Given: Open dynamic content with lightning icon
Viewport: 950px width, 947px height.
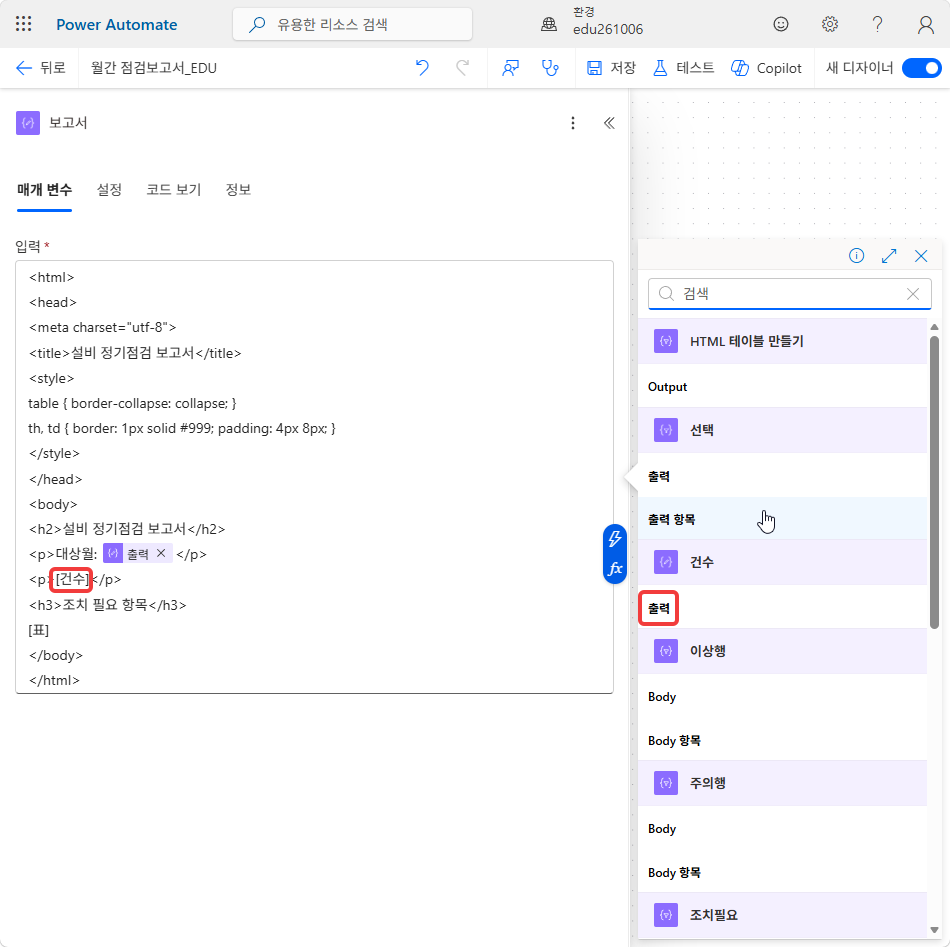Looking at the screenshot, I should [614, 539].
